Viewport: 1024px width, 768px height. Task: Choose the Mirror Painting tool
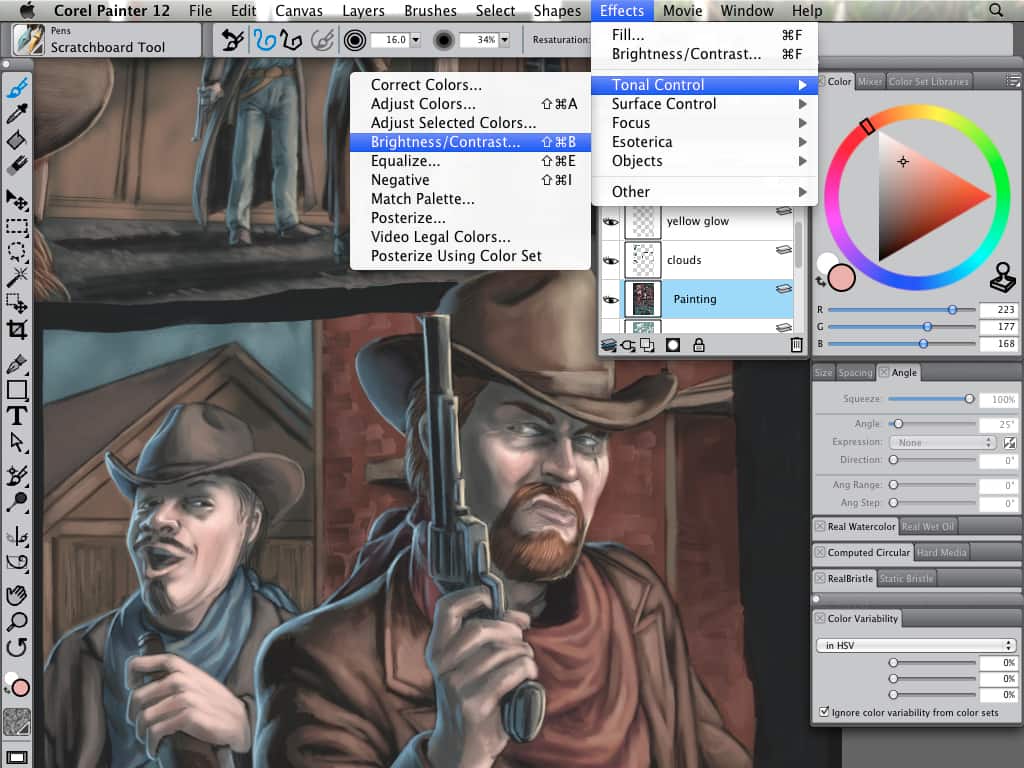(17, 537)
